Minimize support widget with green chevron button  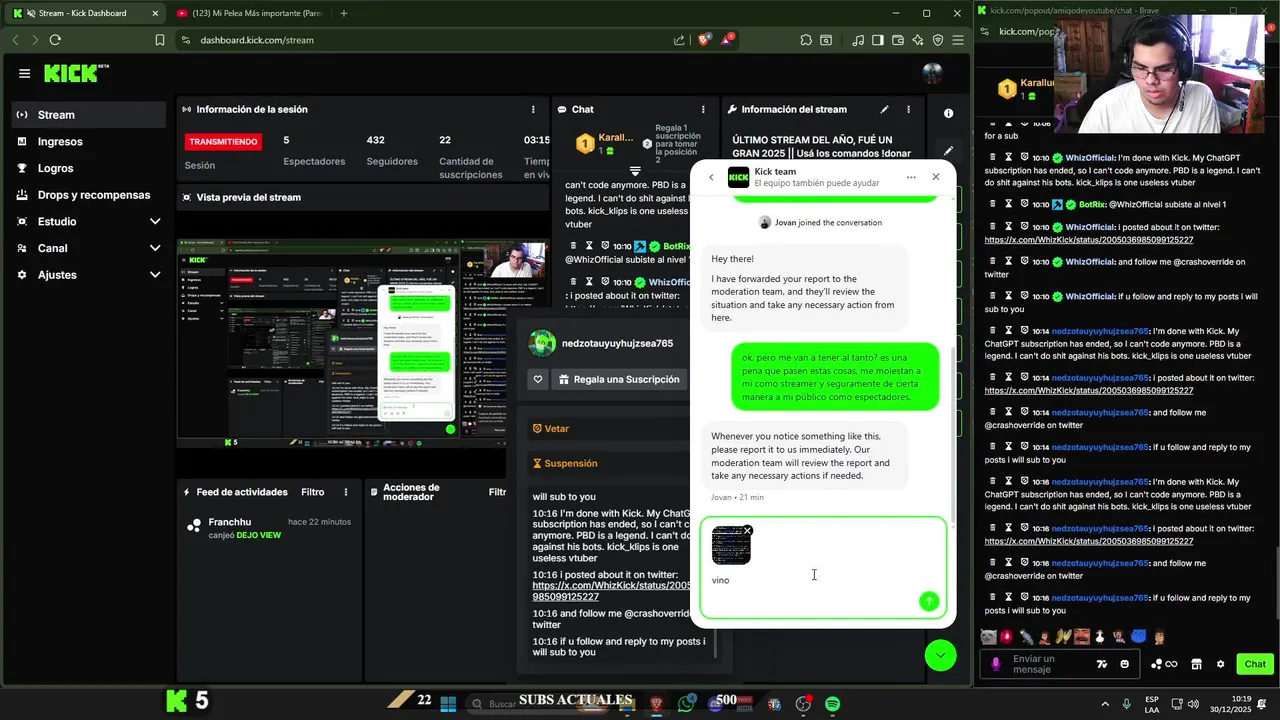(940, 655)
